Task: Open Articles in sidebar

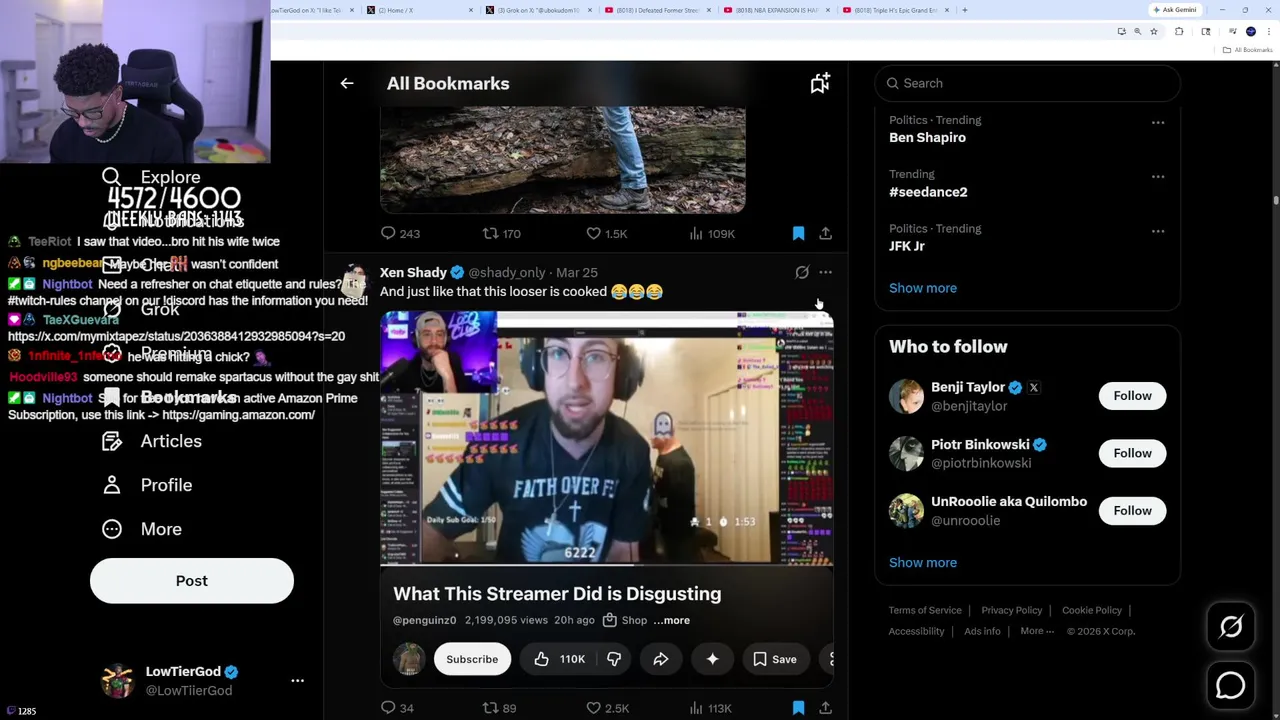Action: [x=152, y=441]
